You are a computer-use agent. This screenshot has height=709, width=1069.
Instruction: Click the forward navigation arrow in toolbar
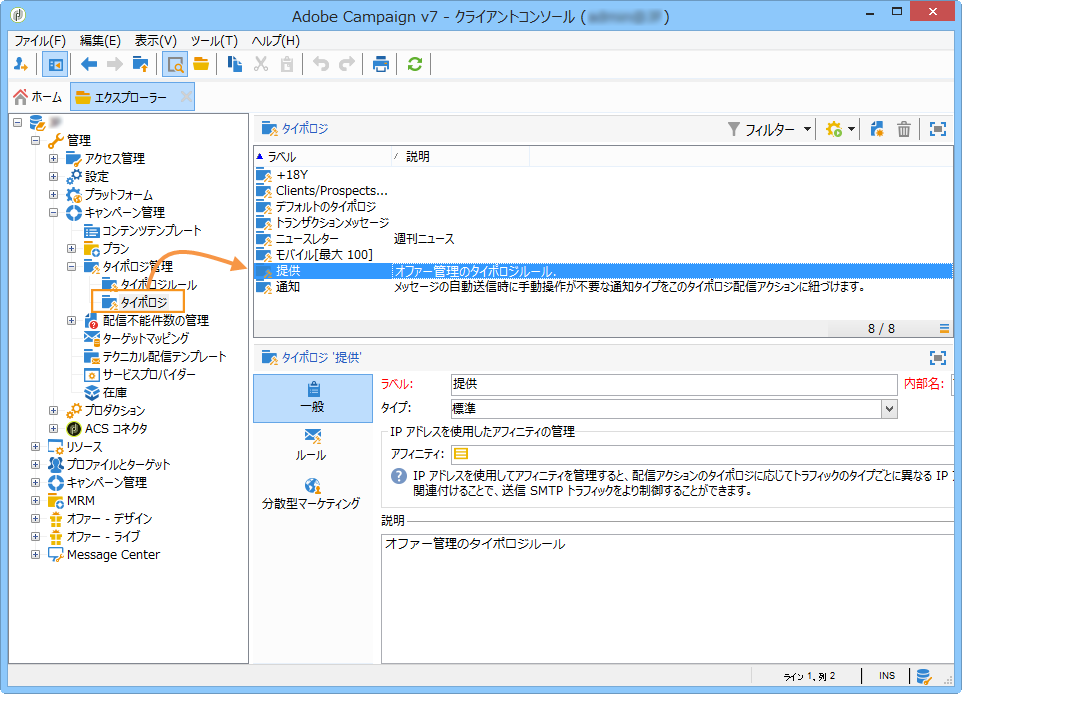click(115, 65)
